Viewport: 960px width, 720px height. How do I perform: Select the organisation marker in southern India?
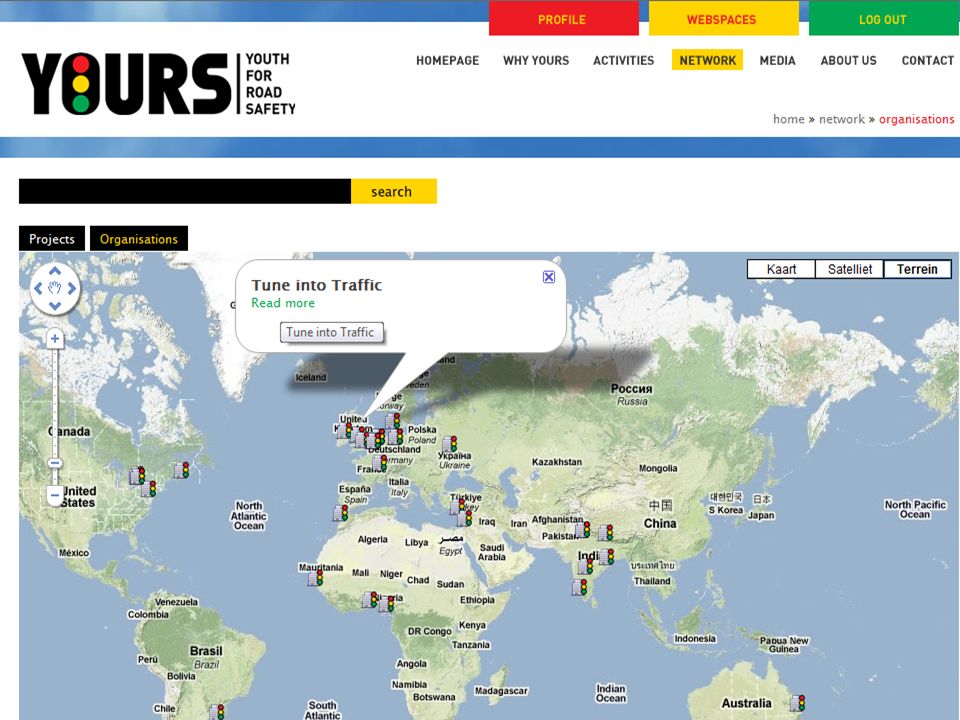click(x=580, y=587)
